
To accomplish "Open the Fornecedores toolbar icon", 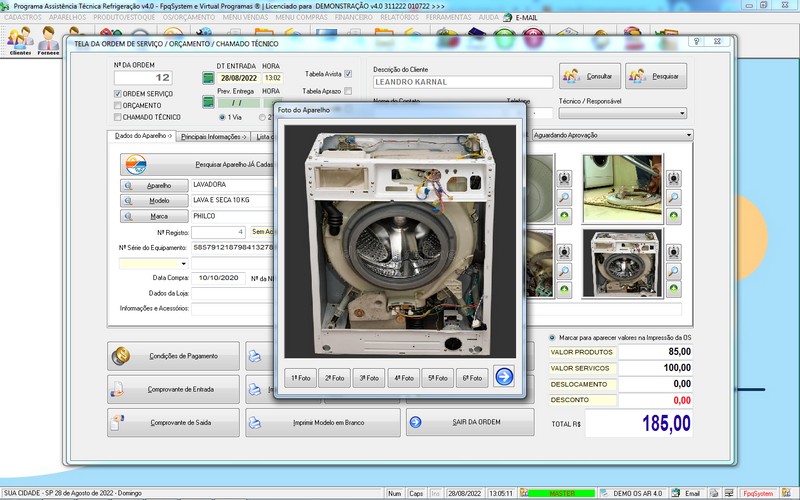I will point(48,40).
